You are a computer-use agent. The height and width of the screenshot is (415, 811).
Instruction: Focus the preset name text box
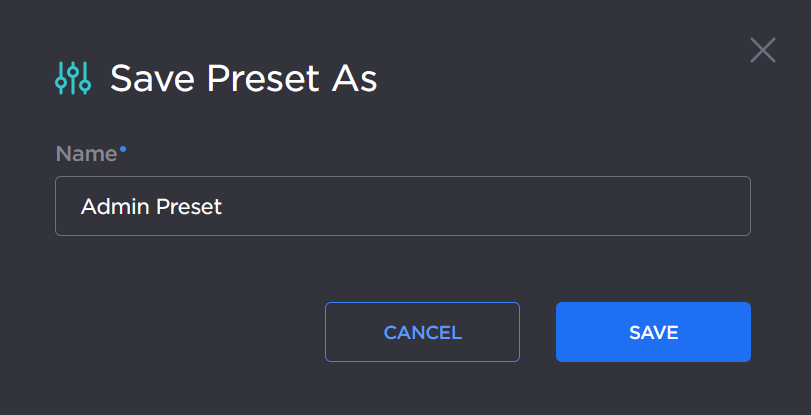click(x=402, y=206)
